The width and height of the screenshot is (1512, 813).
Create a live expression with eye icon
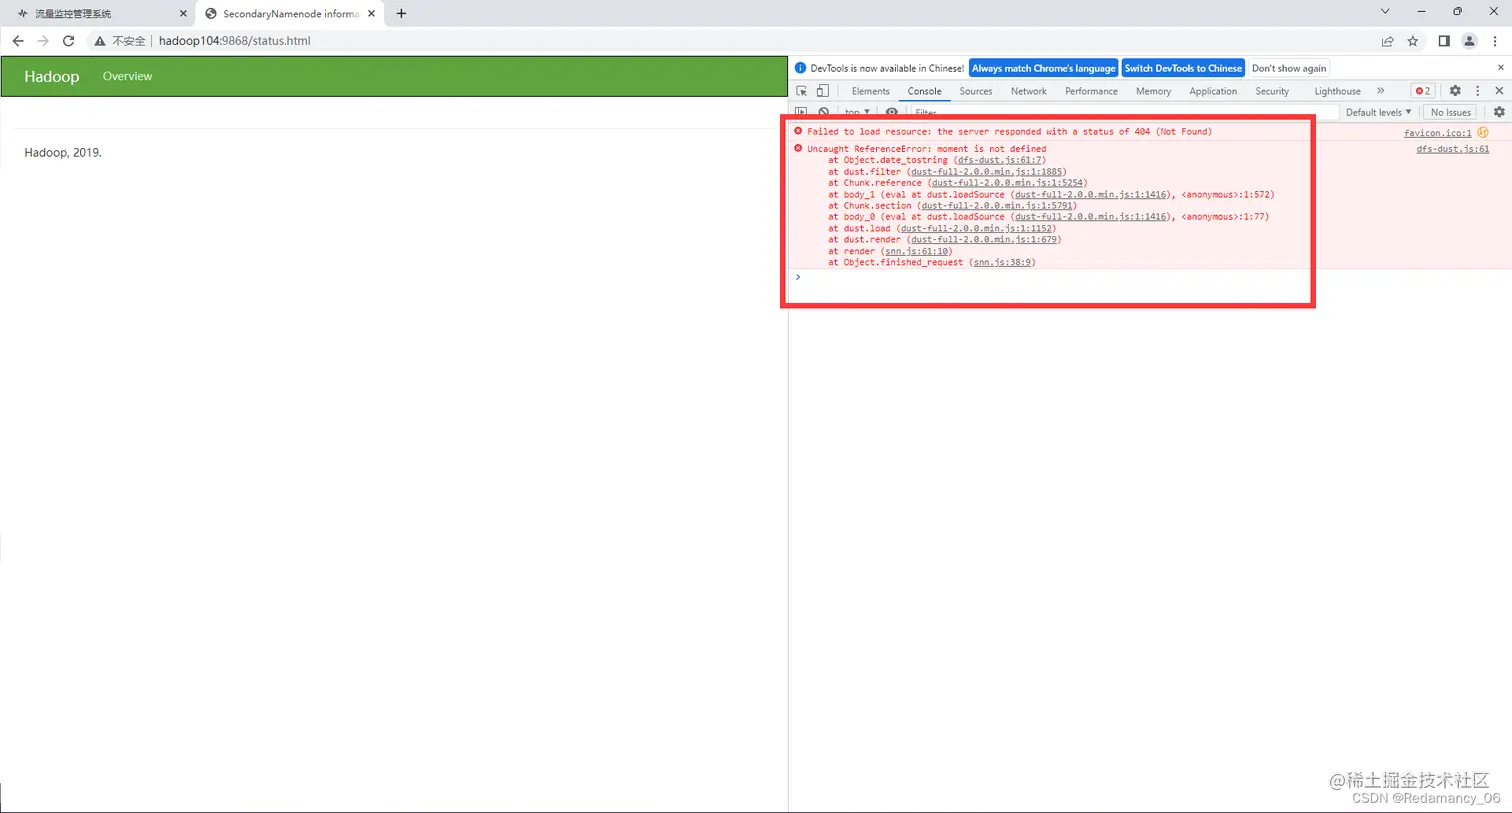coord(892,112)
